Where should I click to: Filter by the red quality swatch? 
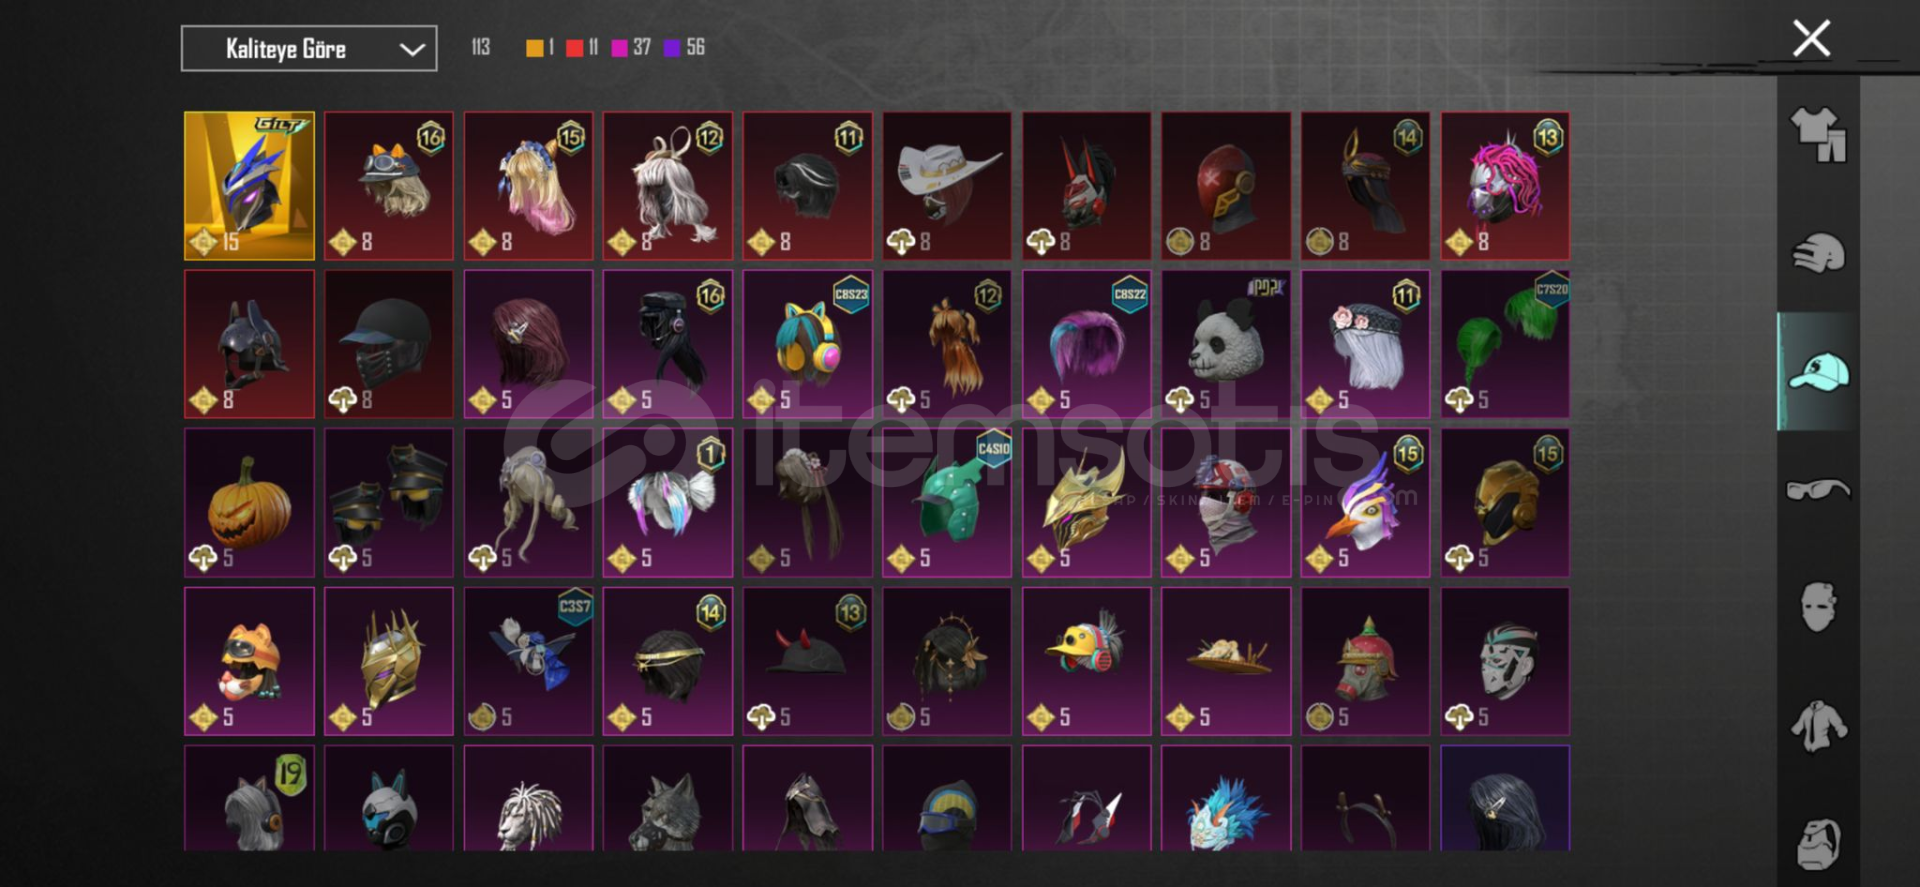pos(574,47)
